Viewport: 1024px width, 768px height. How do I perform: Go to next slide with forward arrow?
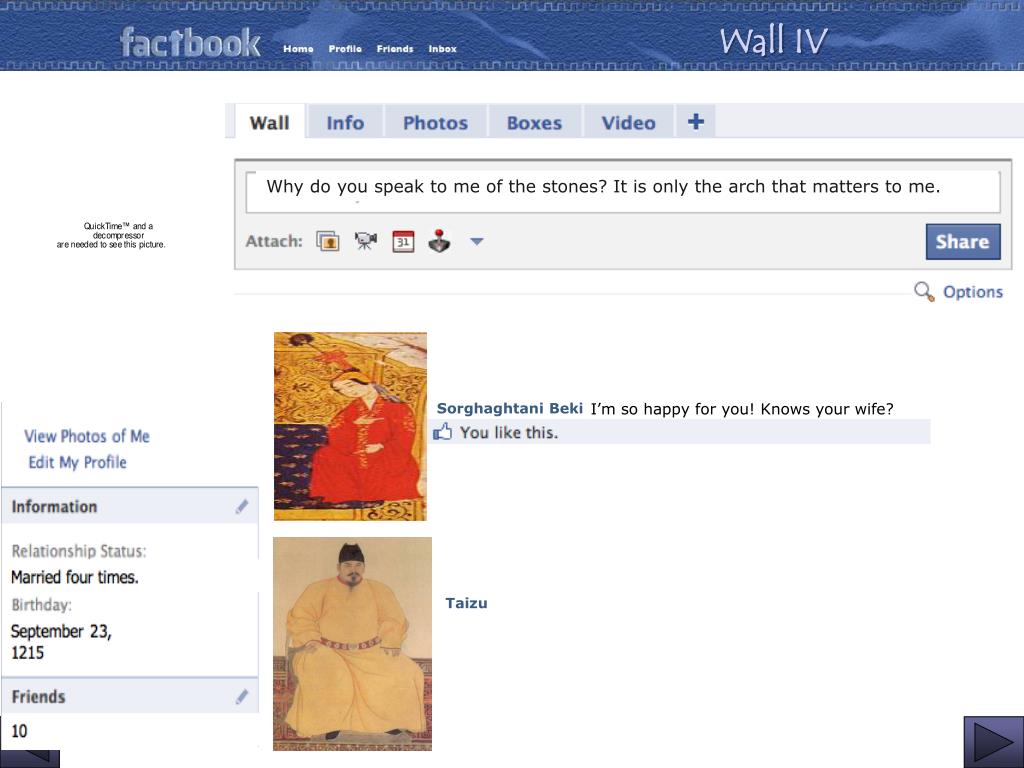(993, 742)
